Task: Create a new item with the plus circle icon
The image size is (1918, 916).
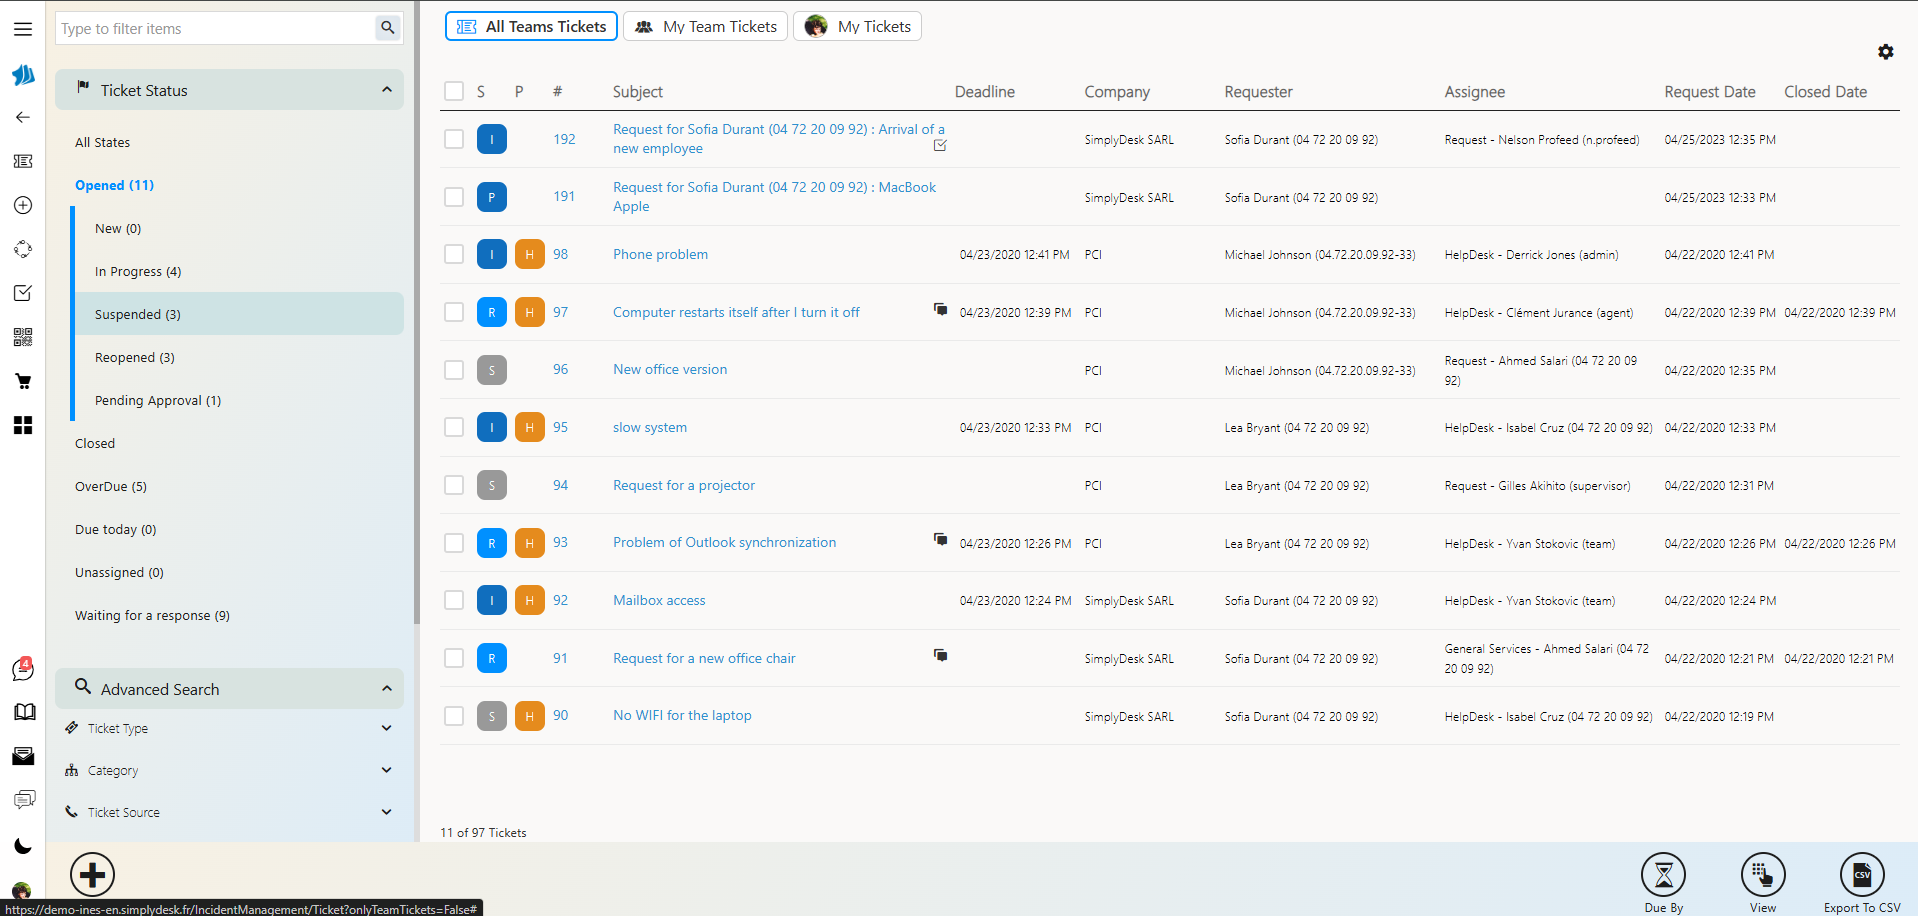Action: tap(22, 205)
